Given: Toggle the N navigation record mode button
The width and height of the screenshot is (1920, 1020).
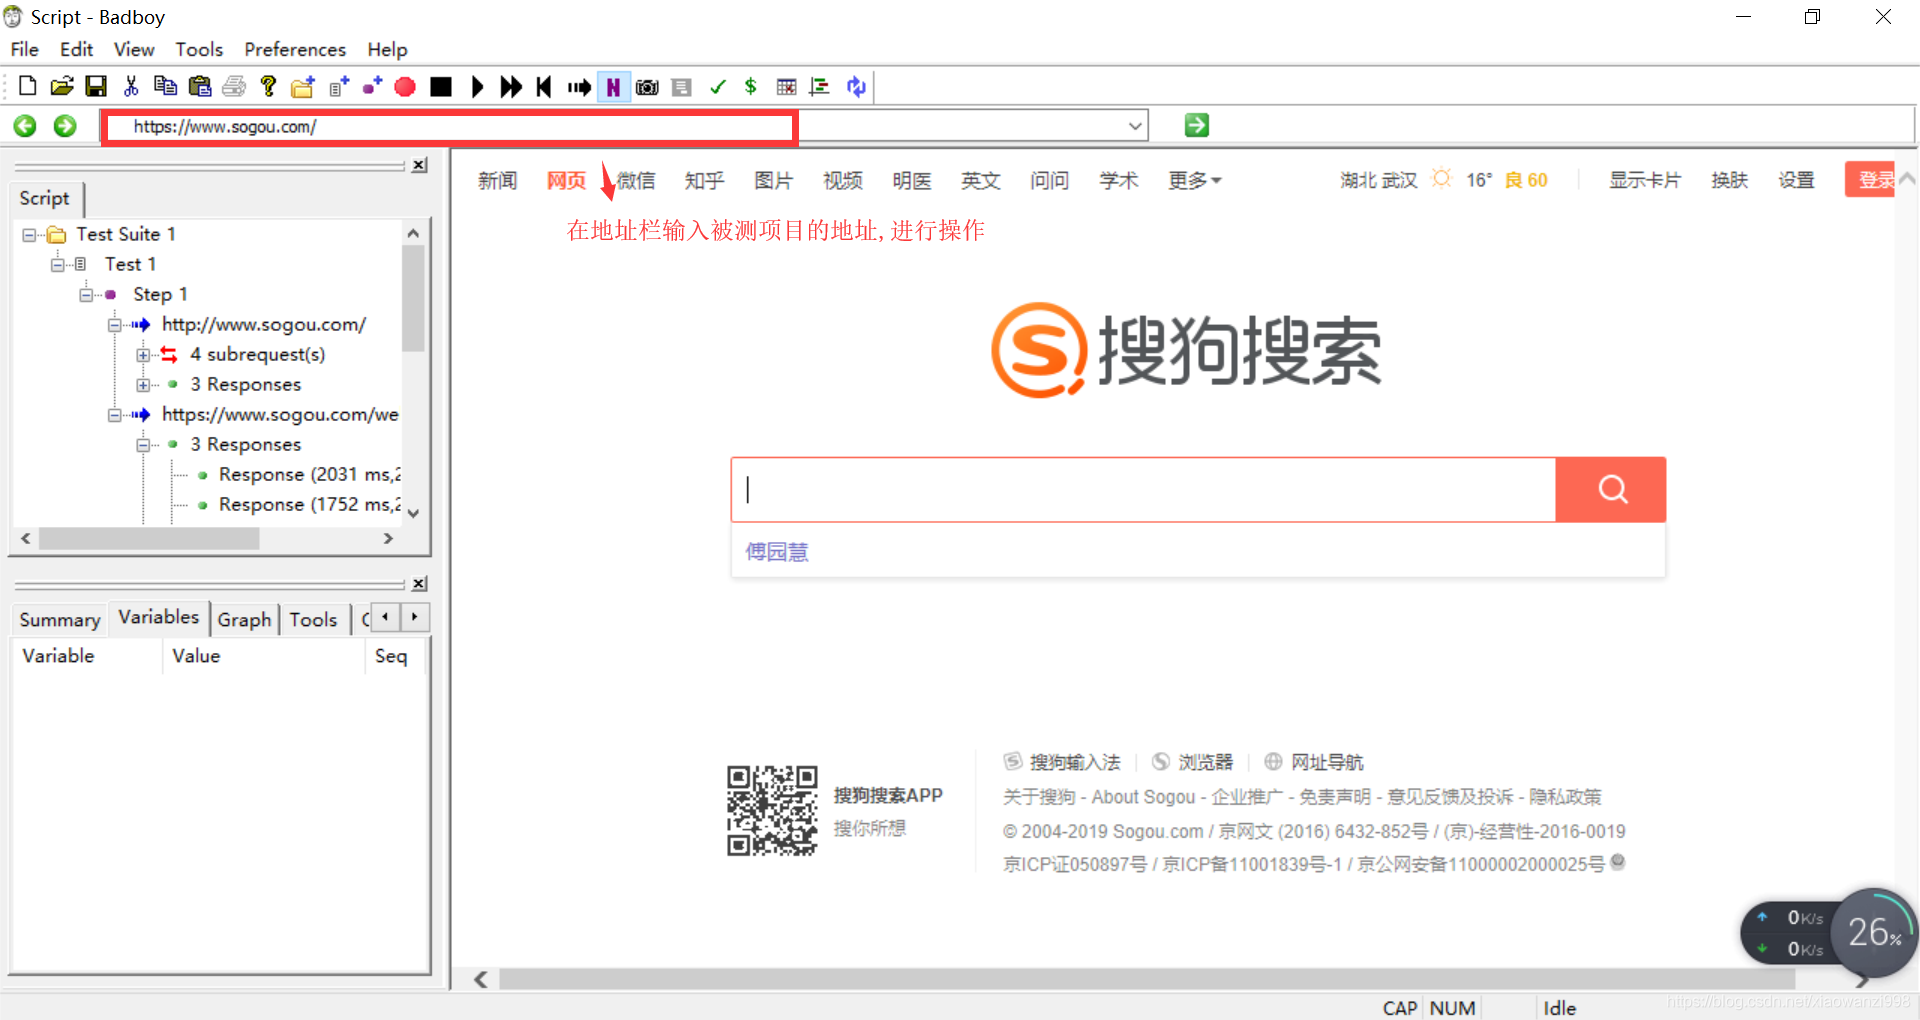Looking at the screenshot, I should pos(613,87).
